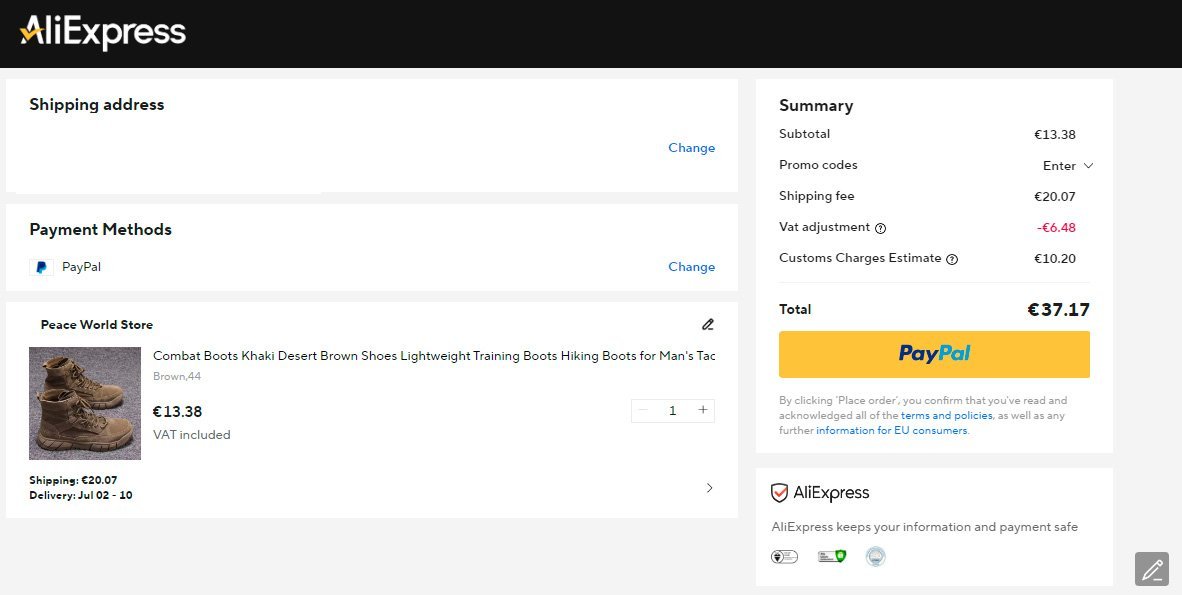Change the shipping address
This screenshot has height=595, width=1182.
691,148
